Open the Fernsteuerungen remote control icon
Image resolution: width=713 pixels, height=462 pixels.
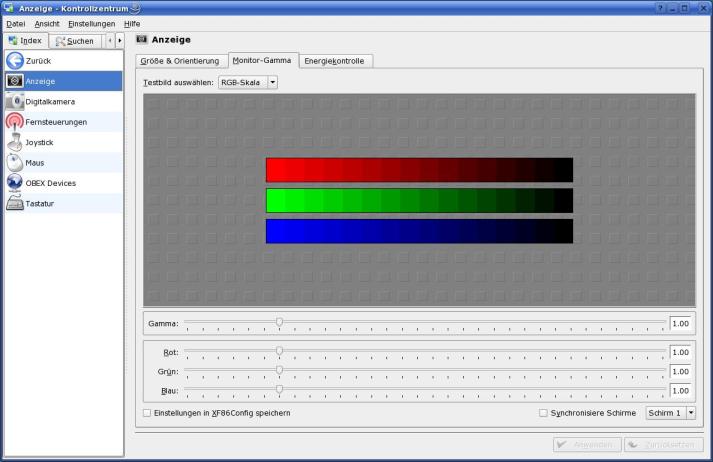[x=15, y=122]
